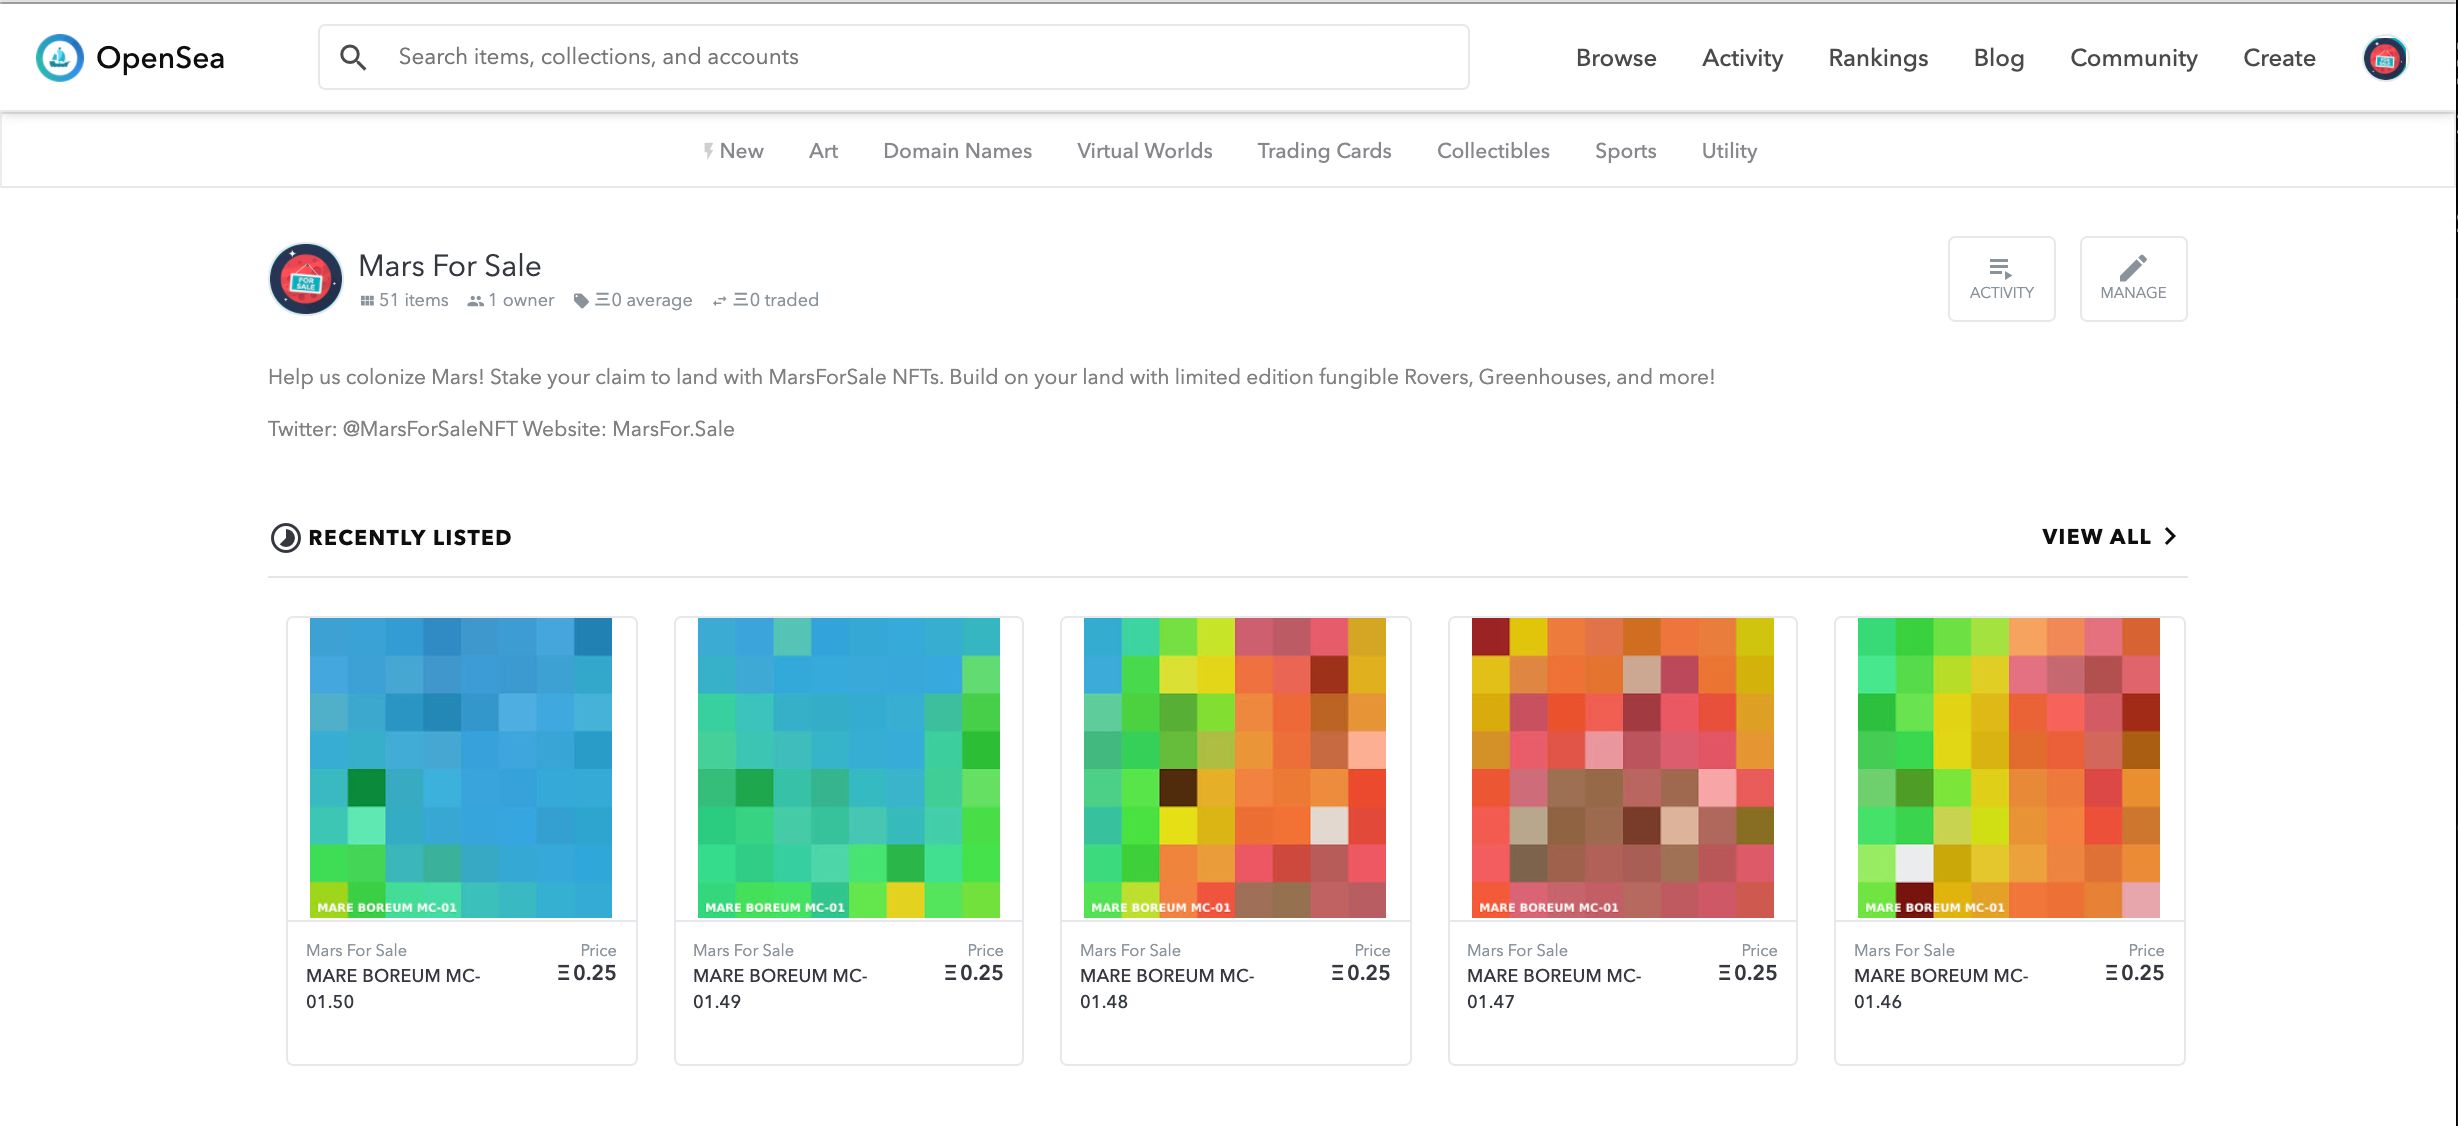Select the Utility category

pyautogui.click(x=1729, y=151)
